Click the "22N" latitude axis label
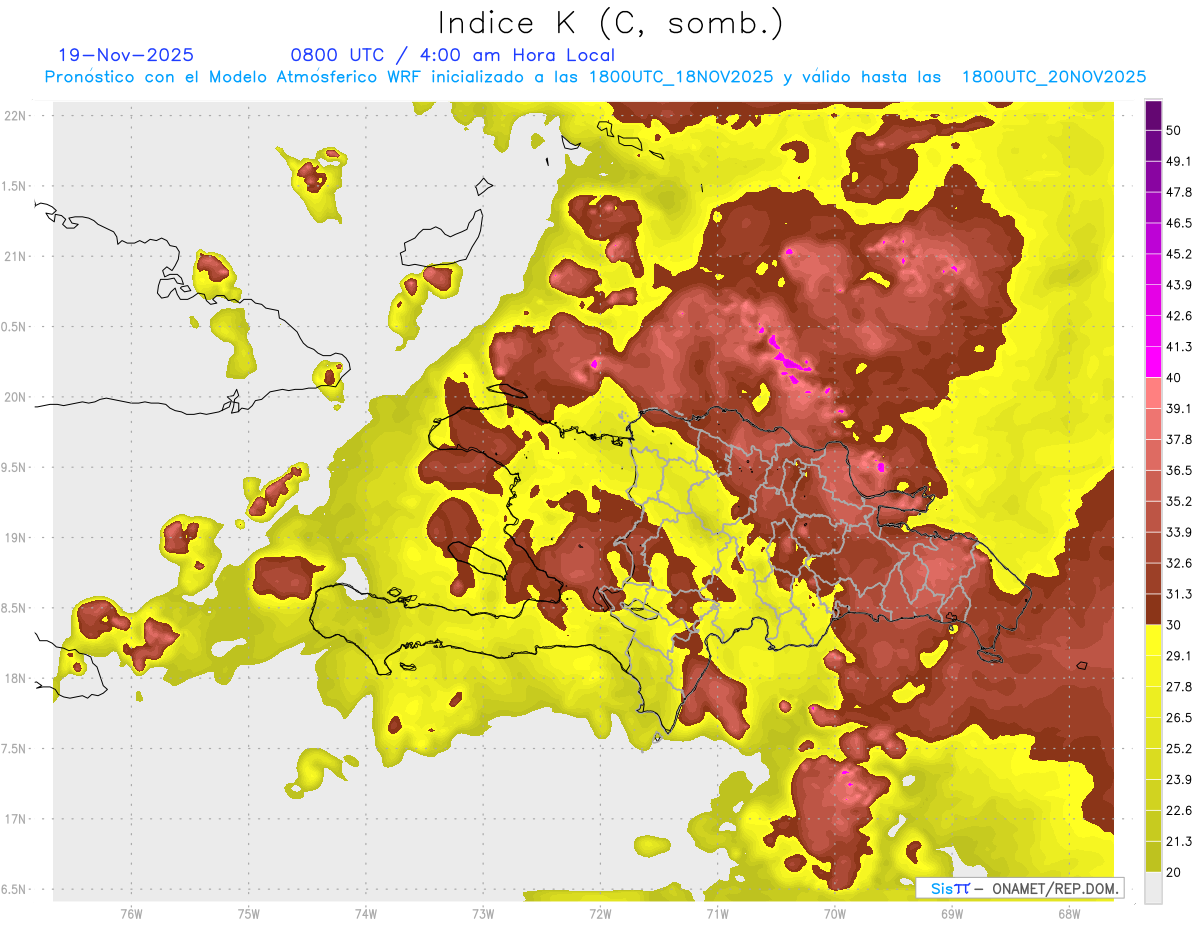1200x927 pixels. [x=17, y=116]
